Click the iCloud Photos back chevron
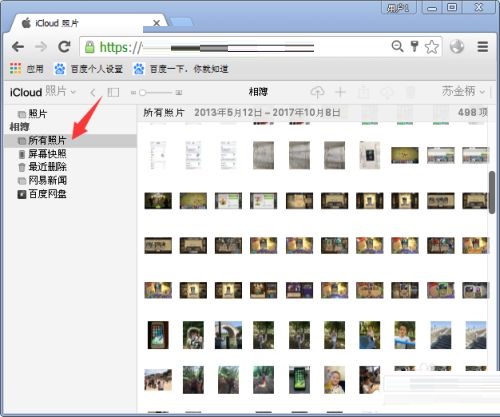Viewport: 500px width, 417px height. click(93, 92)
